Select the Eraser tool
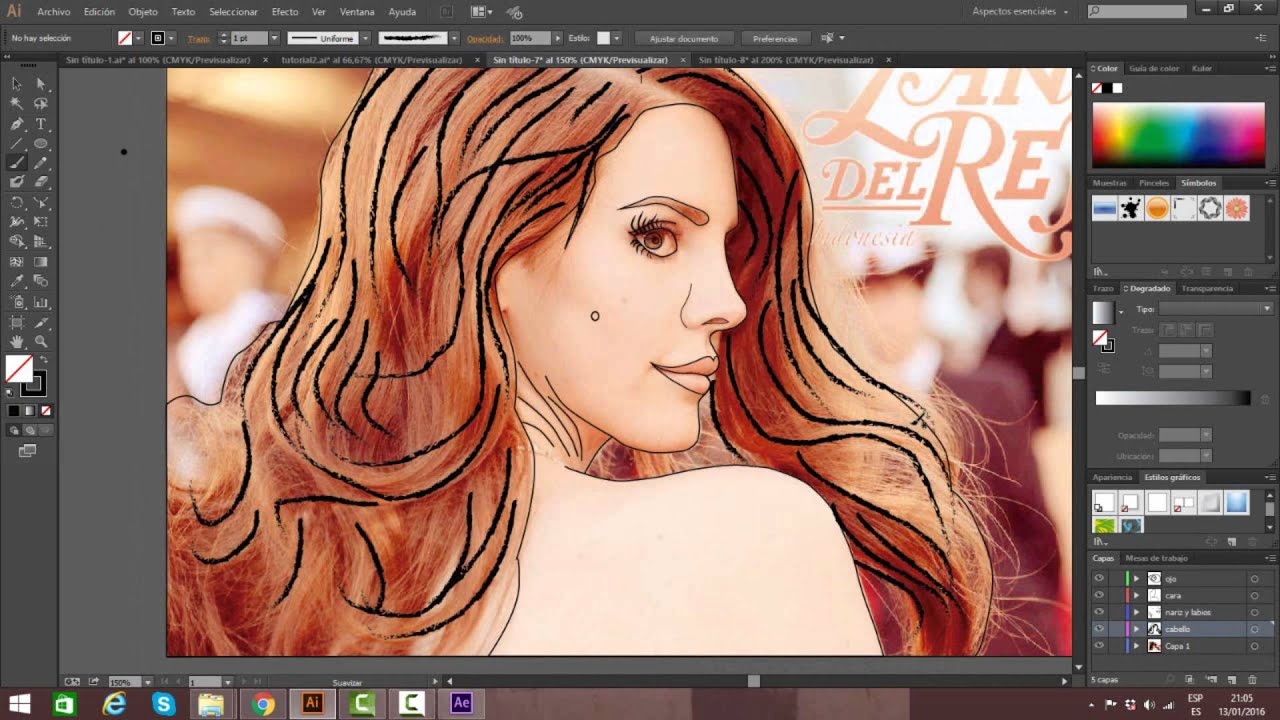 [41, 182]
